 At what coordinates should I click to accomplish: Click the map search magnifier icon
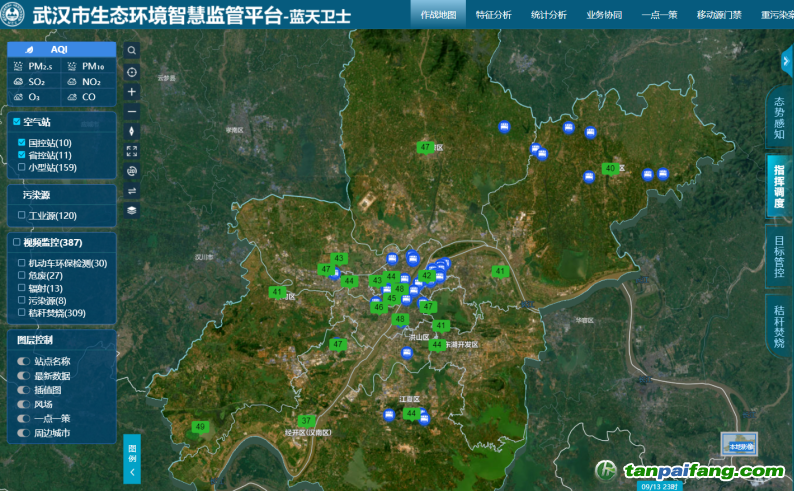click(132, 50)
